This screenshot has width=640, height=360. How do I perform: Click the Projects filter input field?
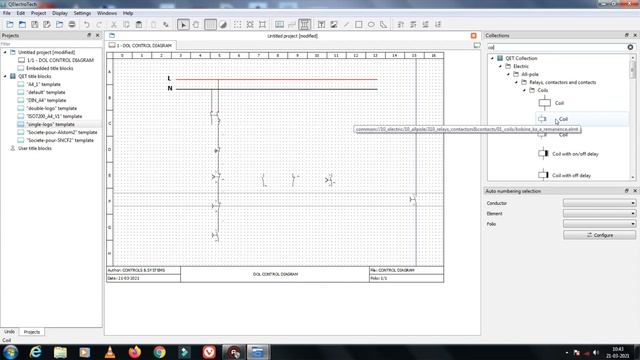(51, 44)
